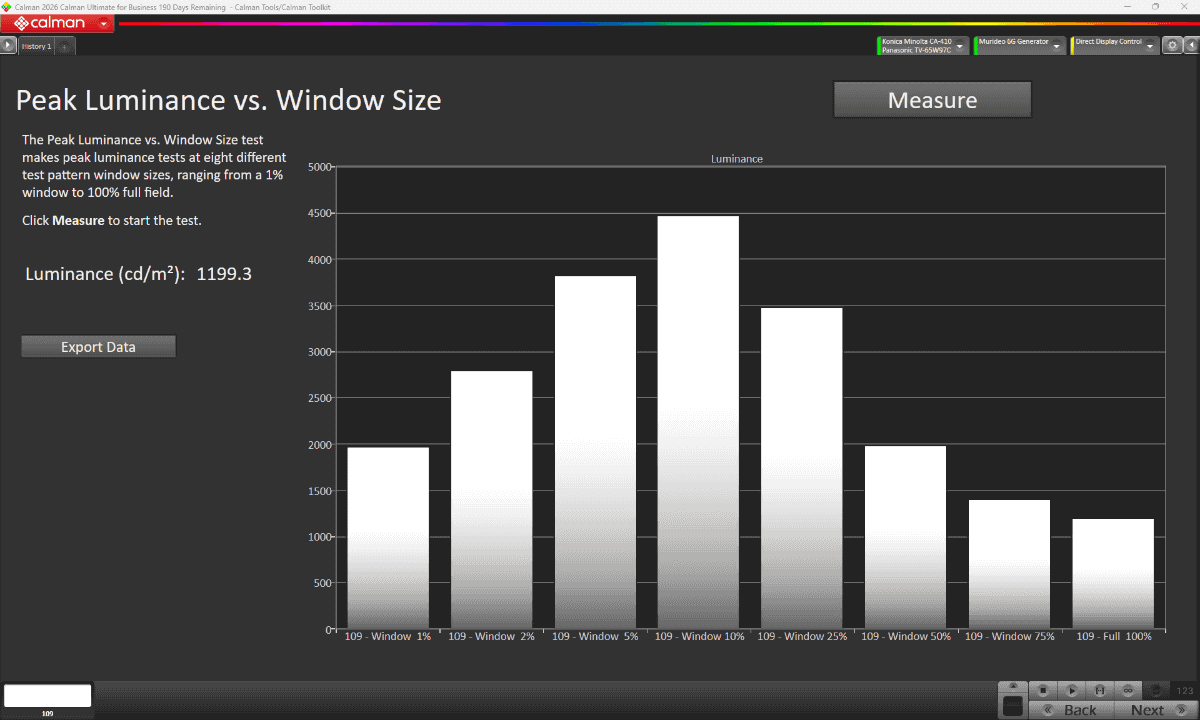The width and height of the screenshot is (1200, 720).
Task: Click the Window 25% luminance bar
Action: [801, 468]
